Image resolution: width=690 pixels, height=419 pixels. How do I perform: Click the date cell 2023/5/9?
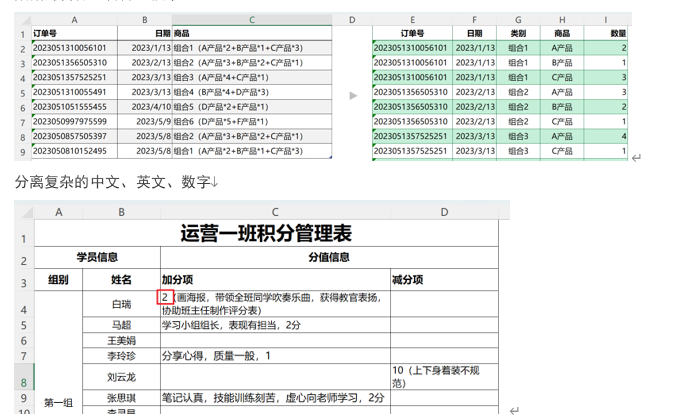pos(145,121)
